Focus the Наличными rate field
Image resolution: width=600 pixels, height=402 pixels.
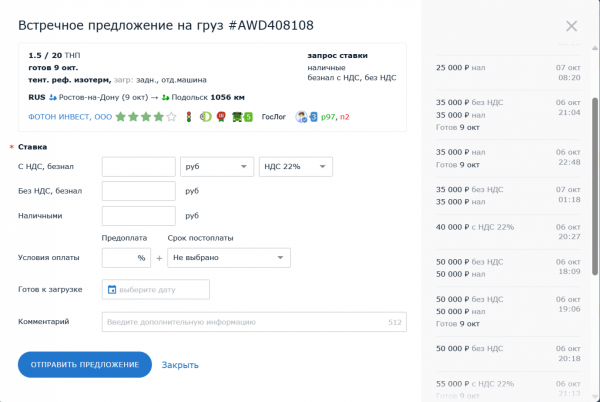(x=139, y=216)
